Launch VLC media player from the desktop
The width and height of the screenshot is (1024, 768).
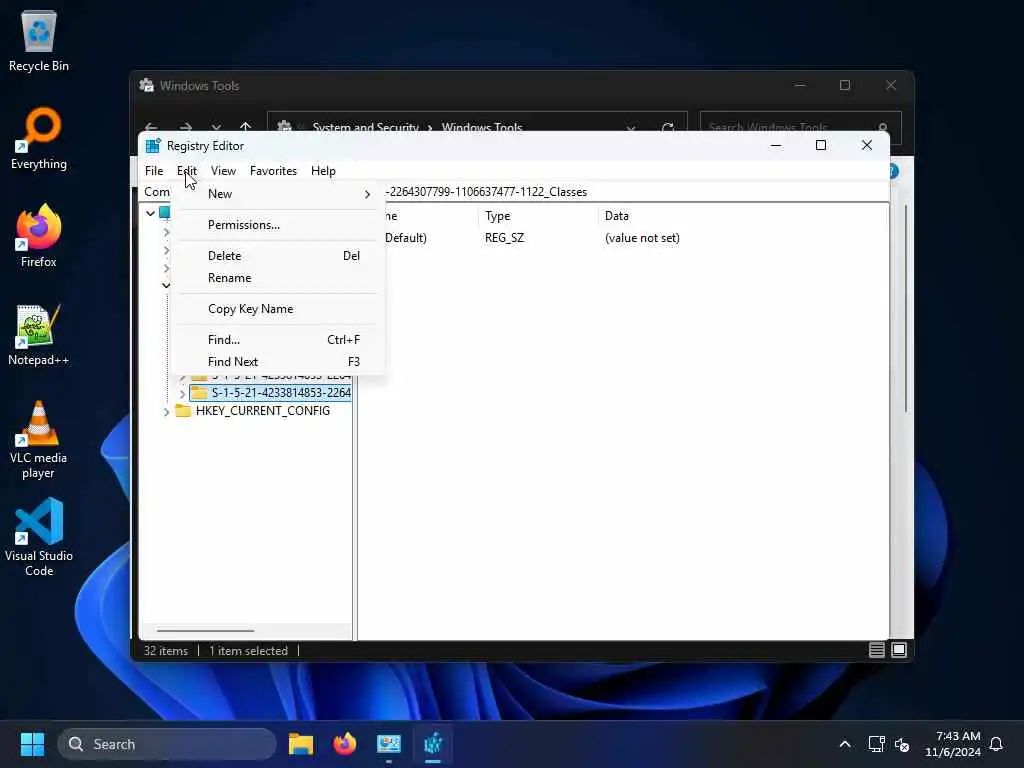pyautogui.click(x=39, y=439)
